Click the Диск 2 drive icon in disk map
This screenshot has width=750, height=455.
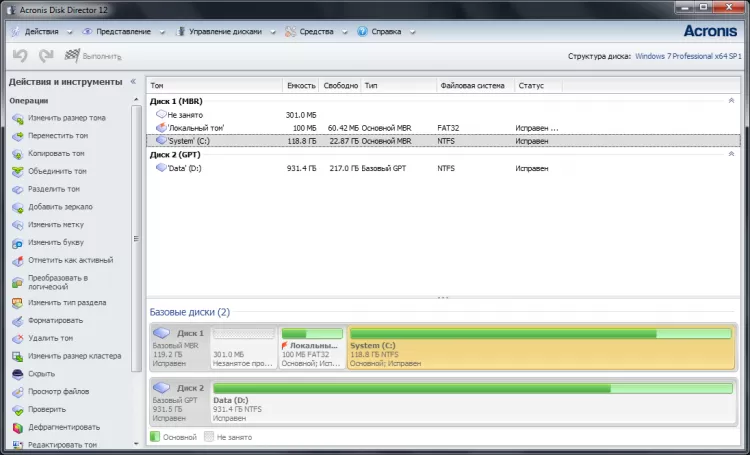pos(161,387)
